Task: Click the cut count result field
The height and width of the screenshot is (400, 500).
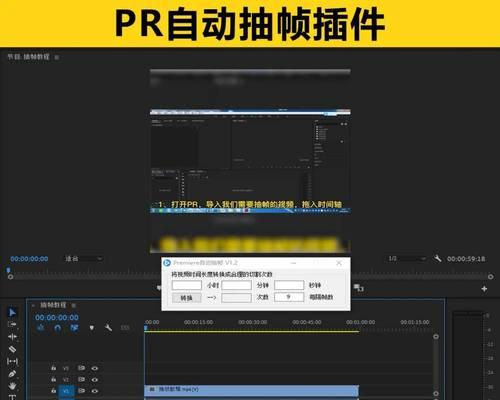Action: click(237, 297)
